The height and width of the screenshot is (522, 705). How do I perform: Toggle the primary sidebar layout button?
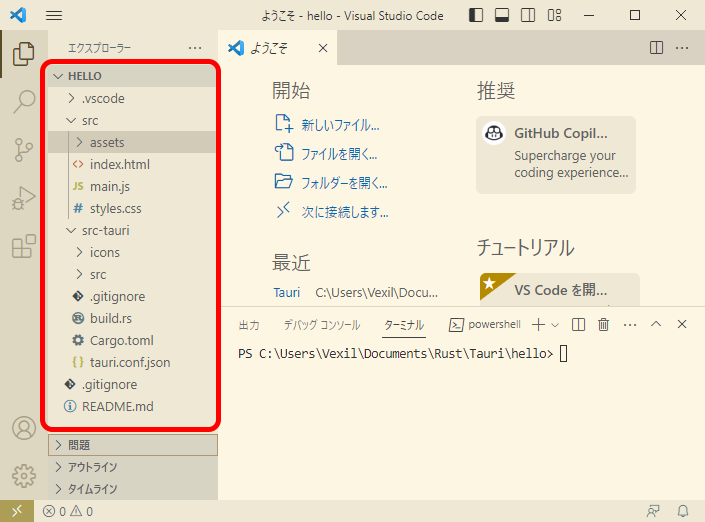(477, 15)
